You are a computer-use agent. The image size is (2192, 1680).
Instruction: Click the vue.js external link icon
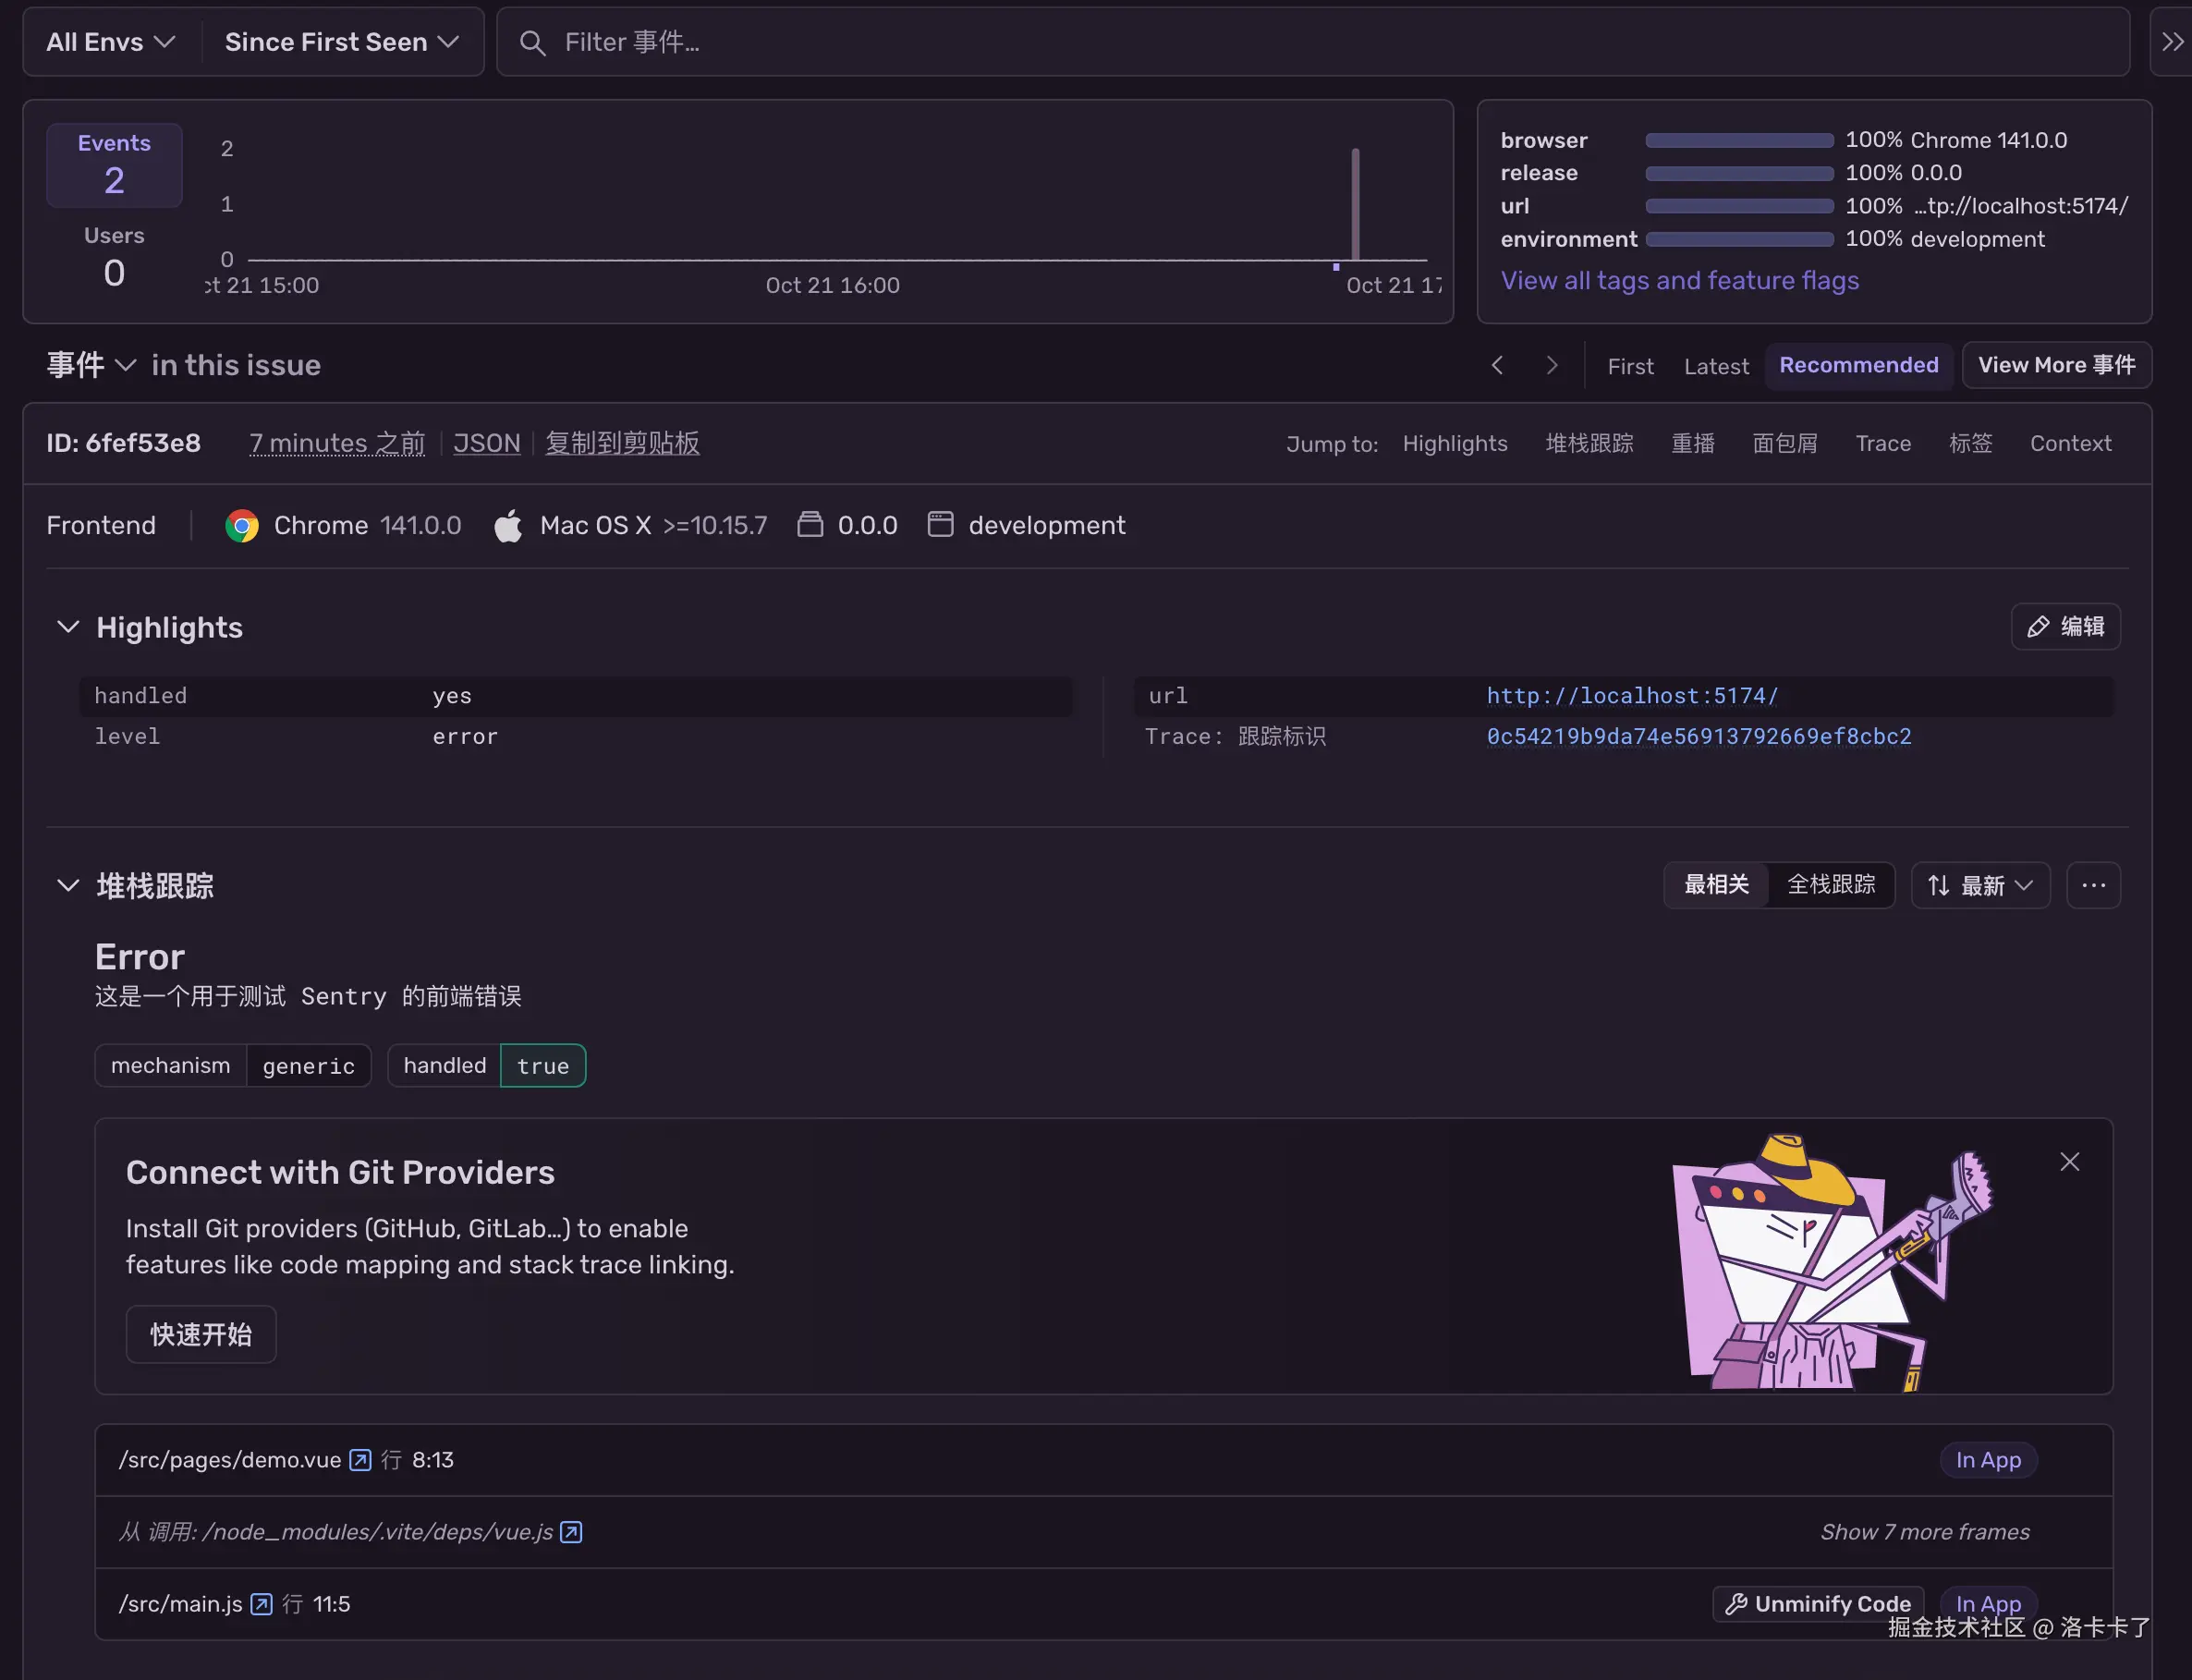[571, 1532]
